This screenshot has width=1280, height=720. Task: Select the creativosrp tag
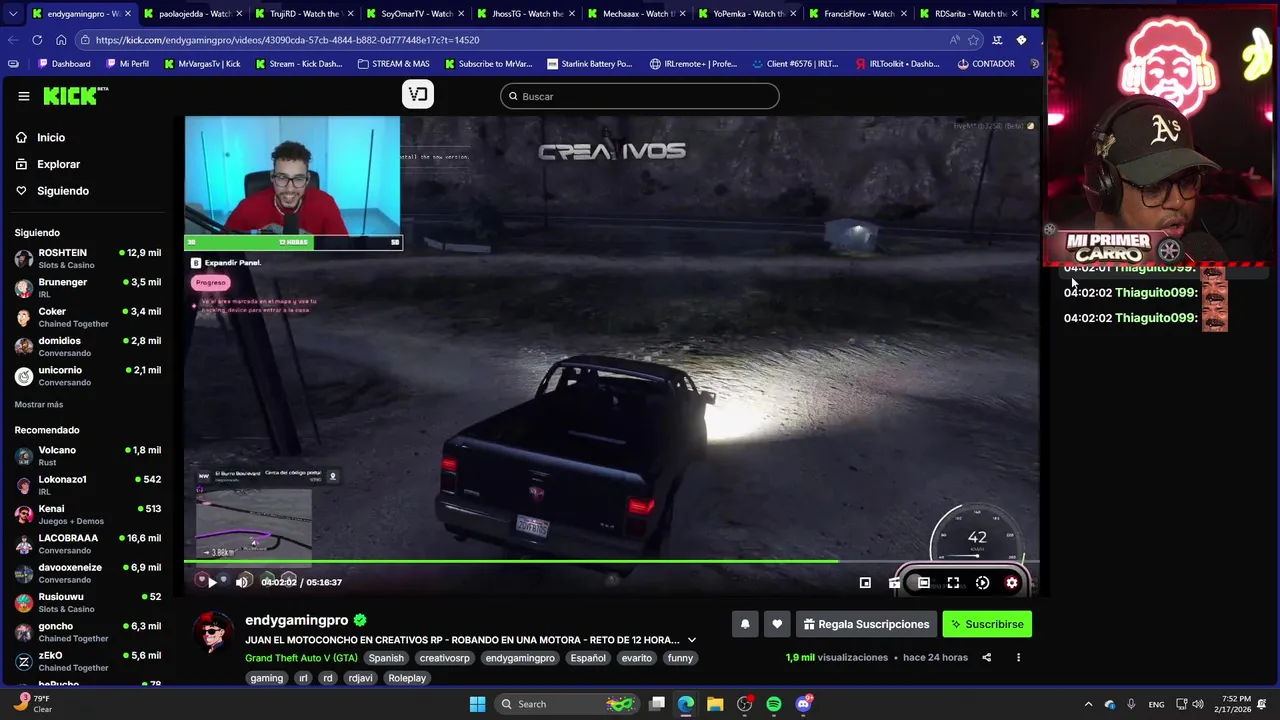(444, 658)
